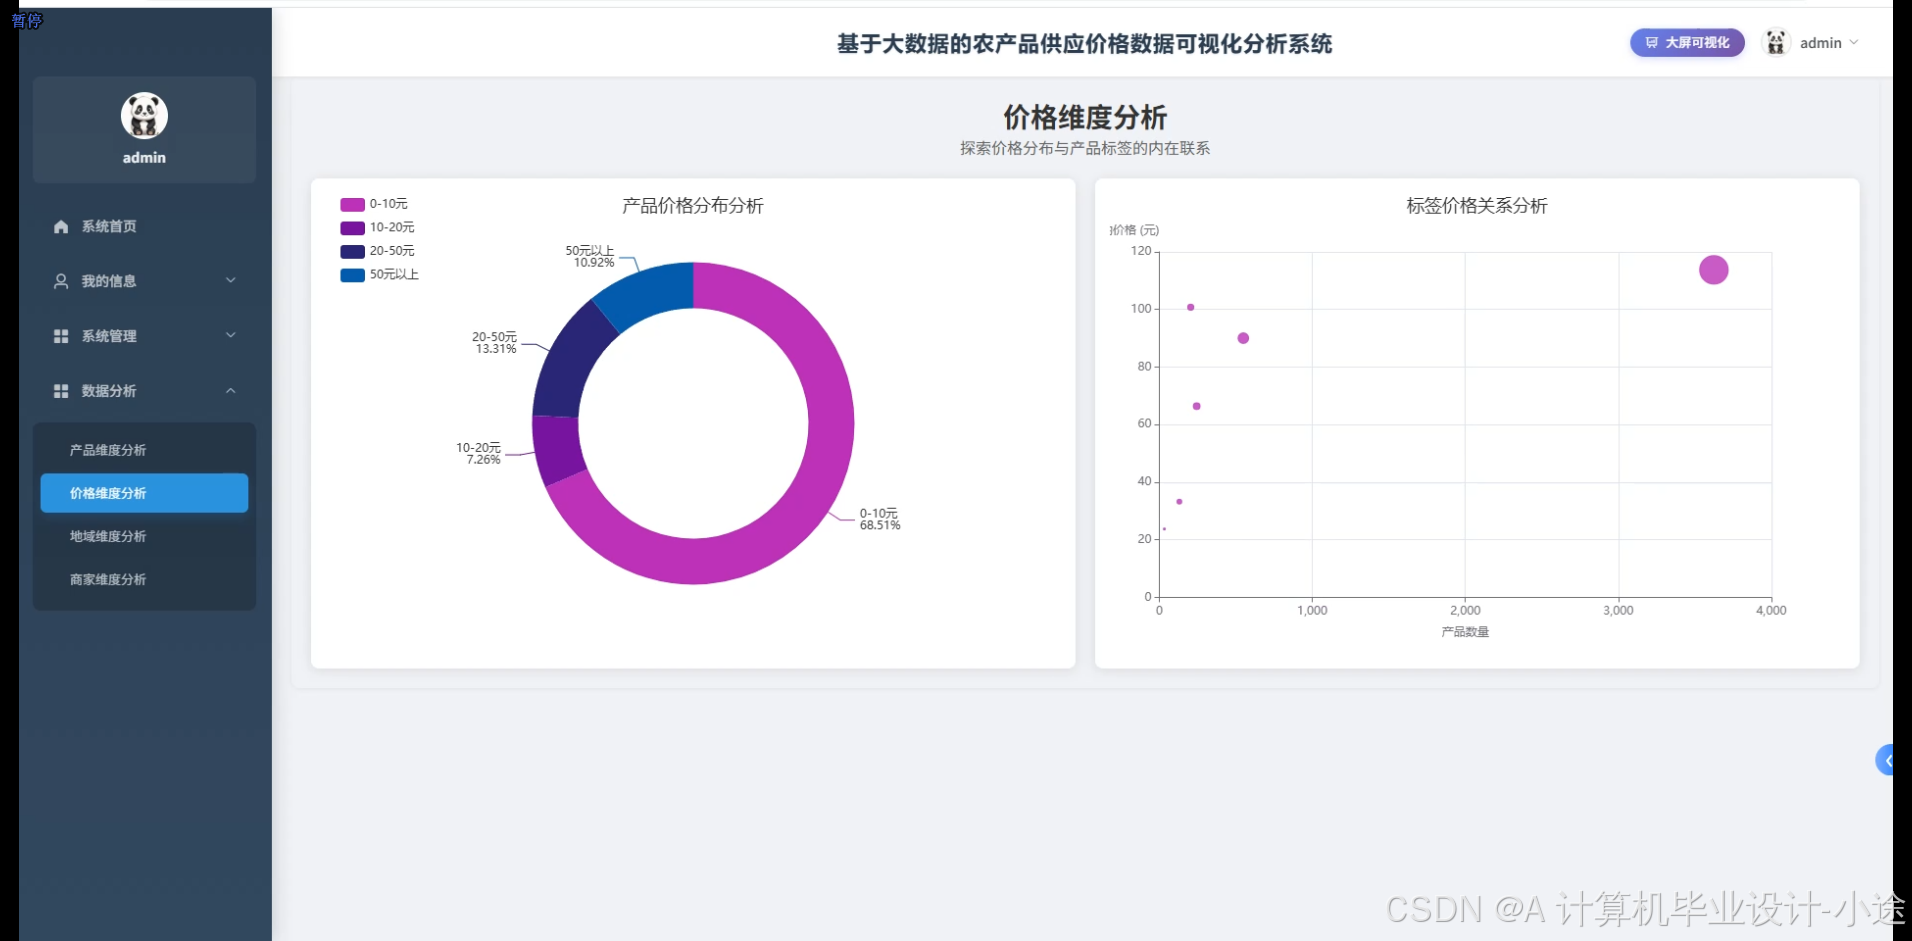Click the 10.92% pie label
The height and width of the screenshot is (941, 1912).
coord(594,263)
